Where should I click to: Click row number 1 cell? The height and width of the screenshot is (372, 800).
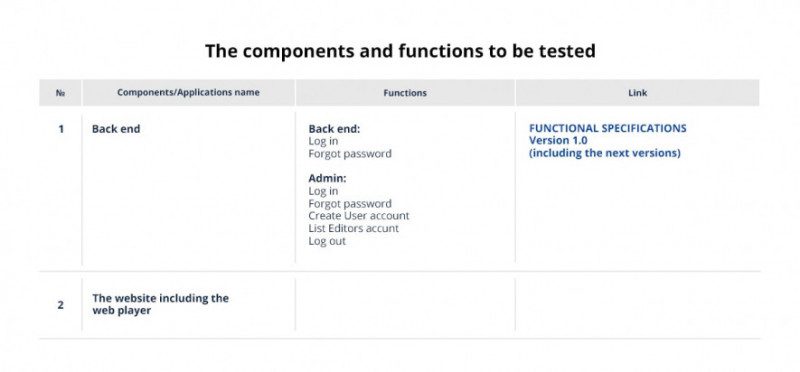pyautogui.click(x=61, y=129)
